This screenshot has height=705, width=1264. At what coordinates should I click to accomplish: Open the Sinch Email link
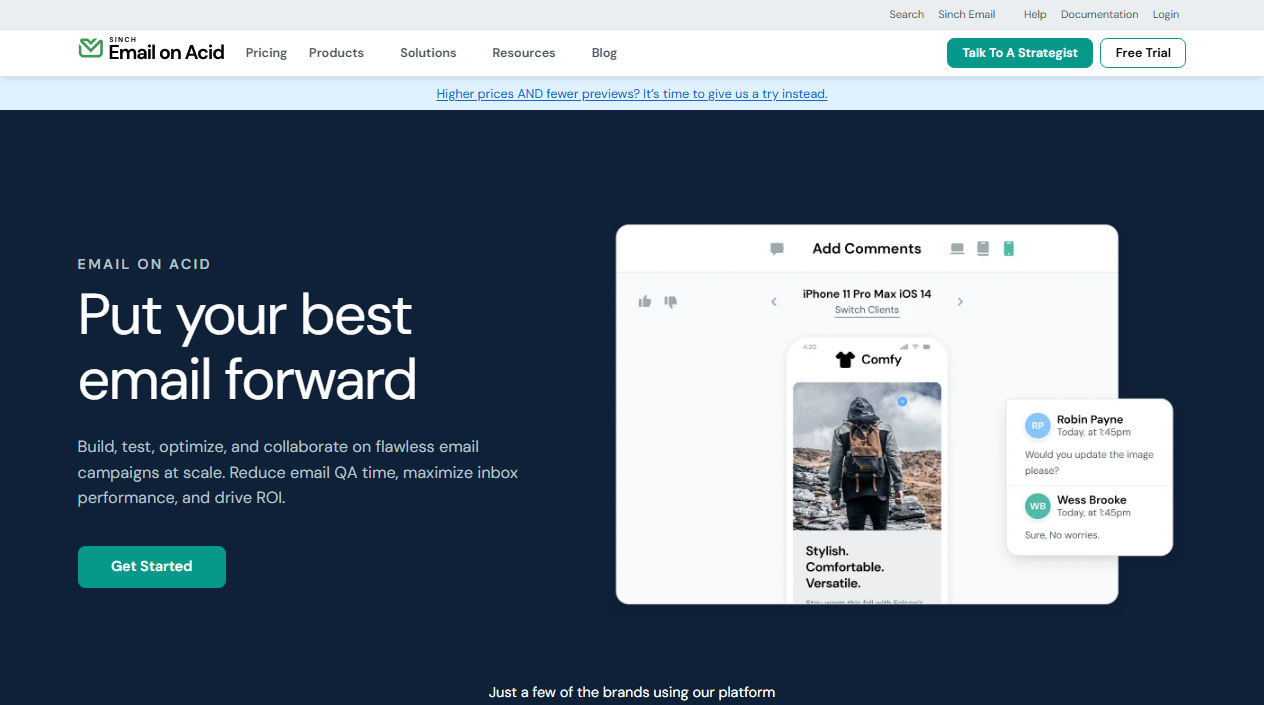pyautogui.click(x=967, y=14)
